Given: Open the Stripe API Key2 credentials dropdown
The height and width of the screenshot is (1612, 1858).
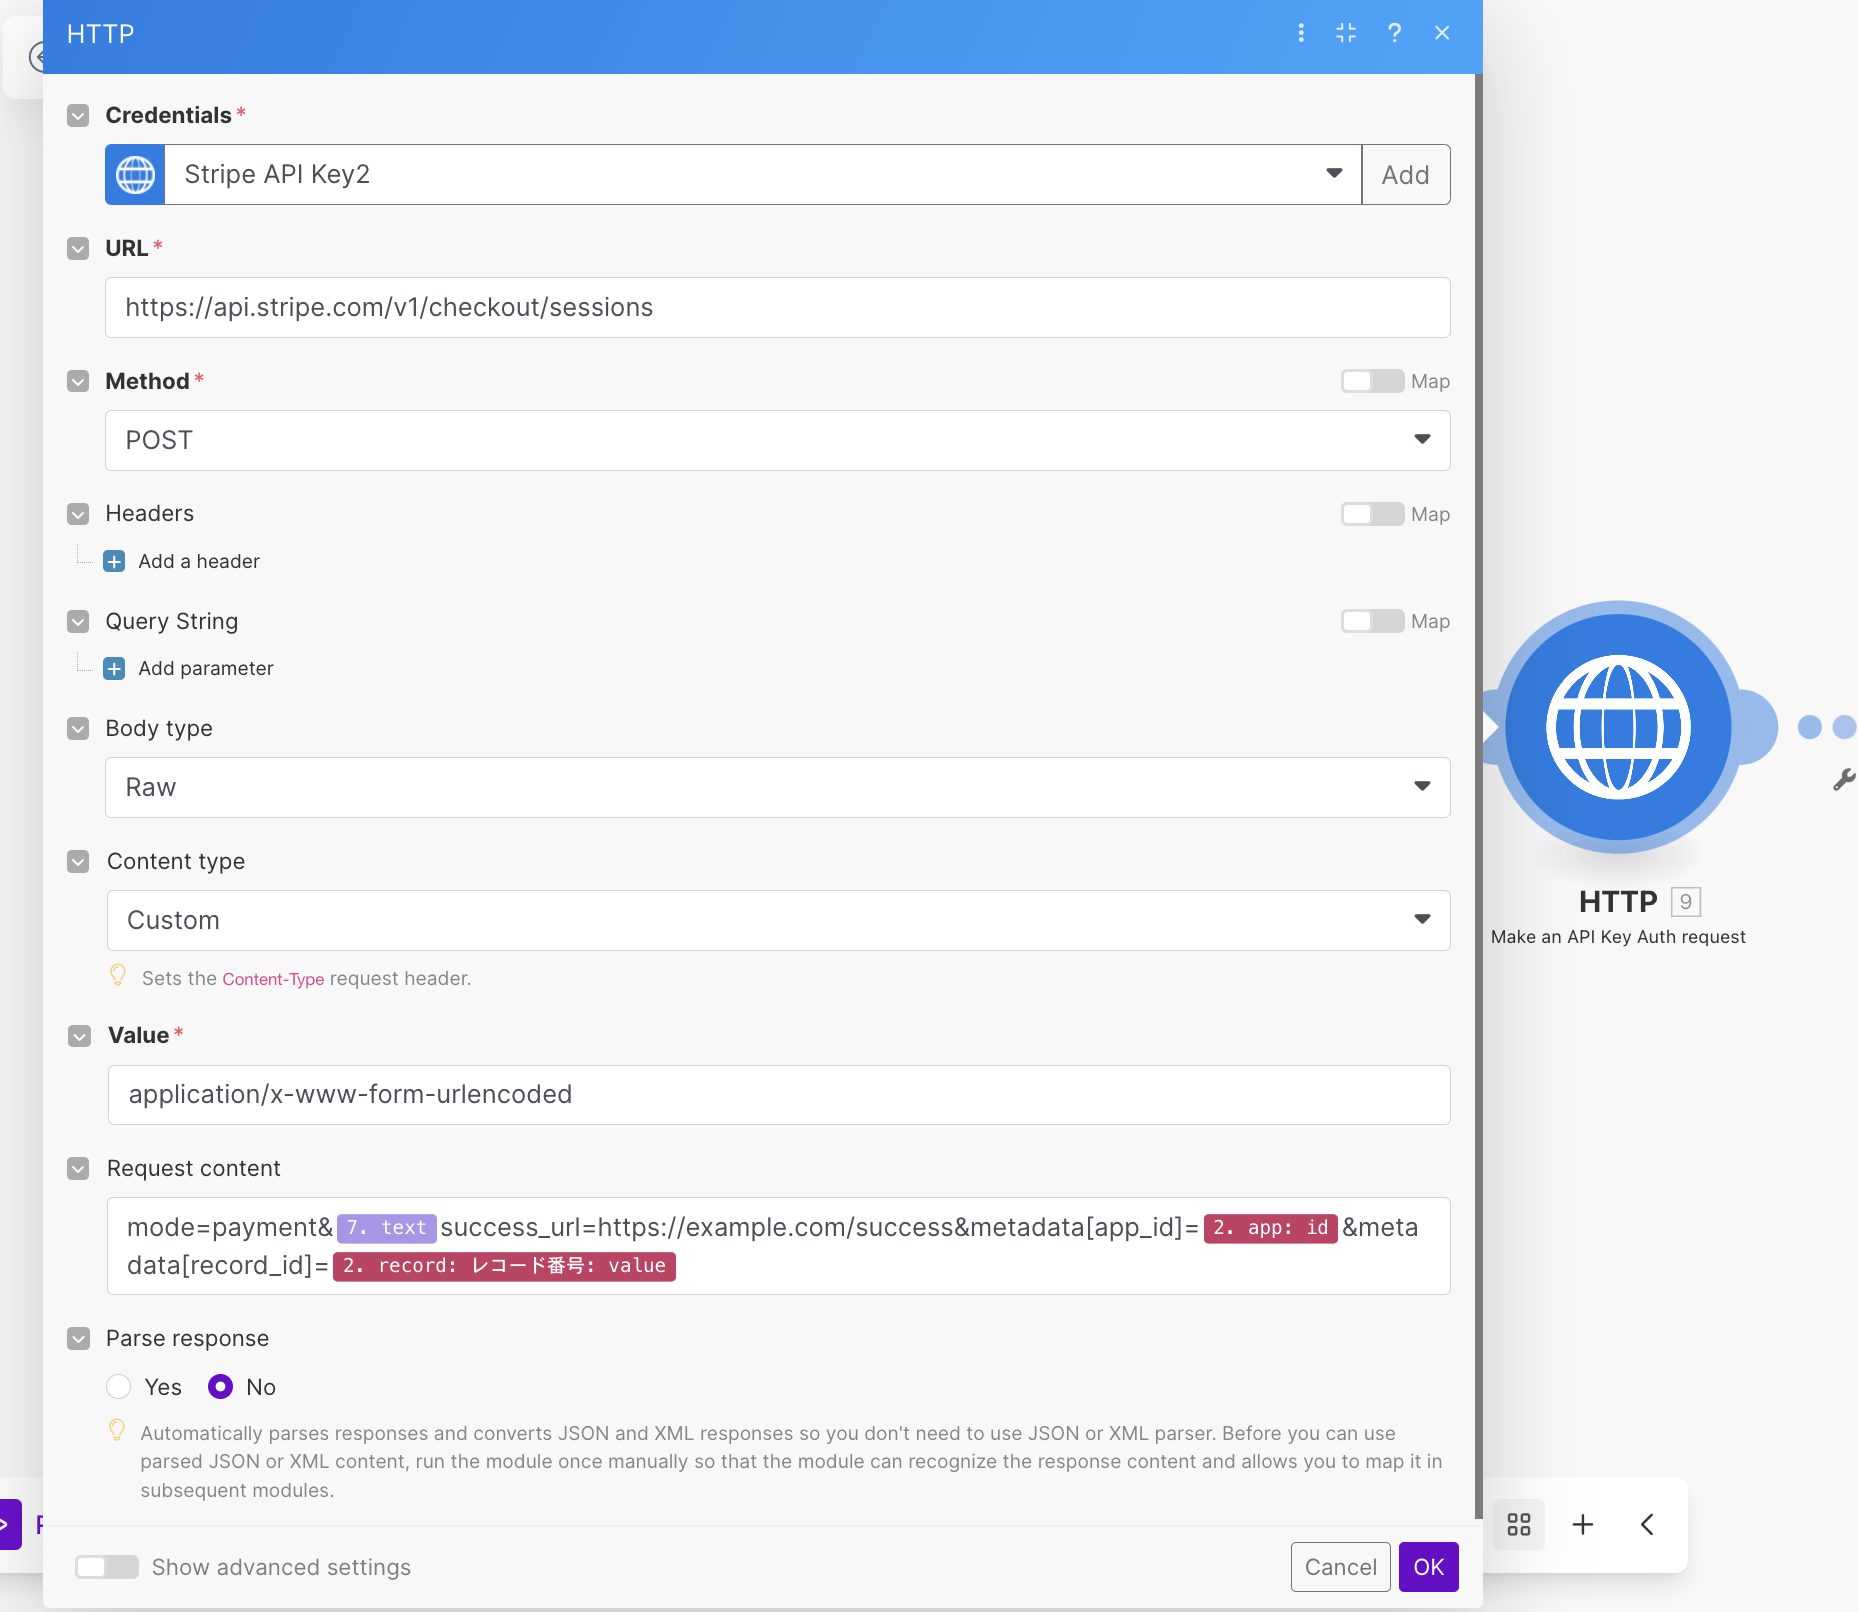Looking at the screenshot, I should click(x=763, y=175).
